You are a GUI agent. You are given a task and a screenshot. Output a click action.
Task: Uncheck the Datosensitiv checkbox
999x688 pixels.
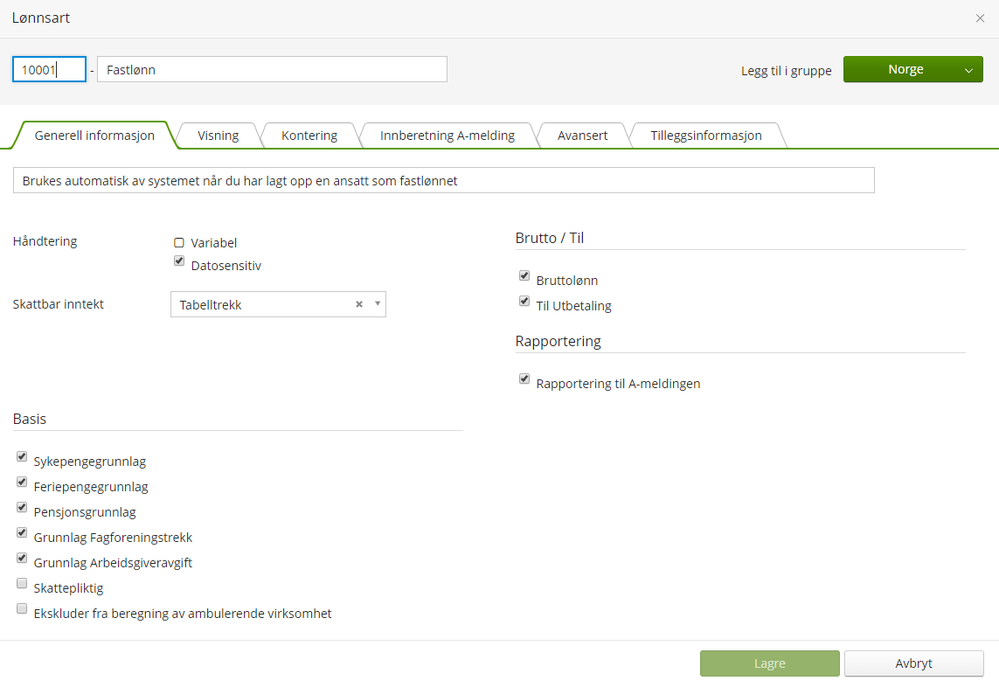(x=179, y=261)
